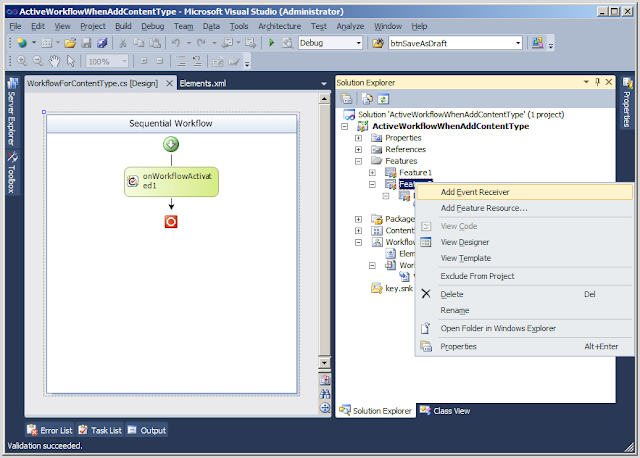Open the Build menu
This screenshot has height=458, width=640.
click(123, 26)
